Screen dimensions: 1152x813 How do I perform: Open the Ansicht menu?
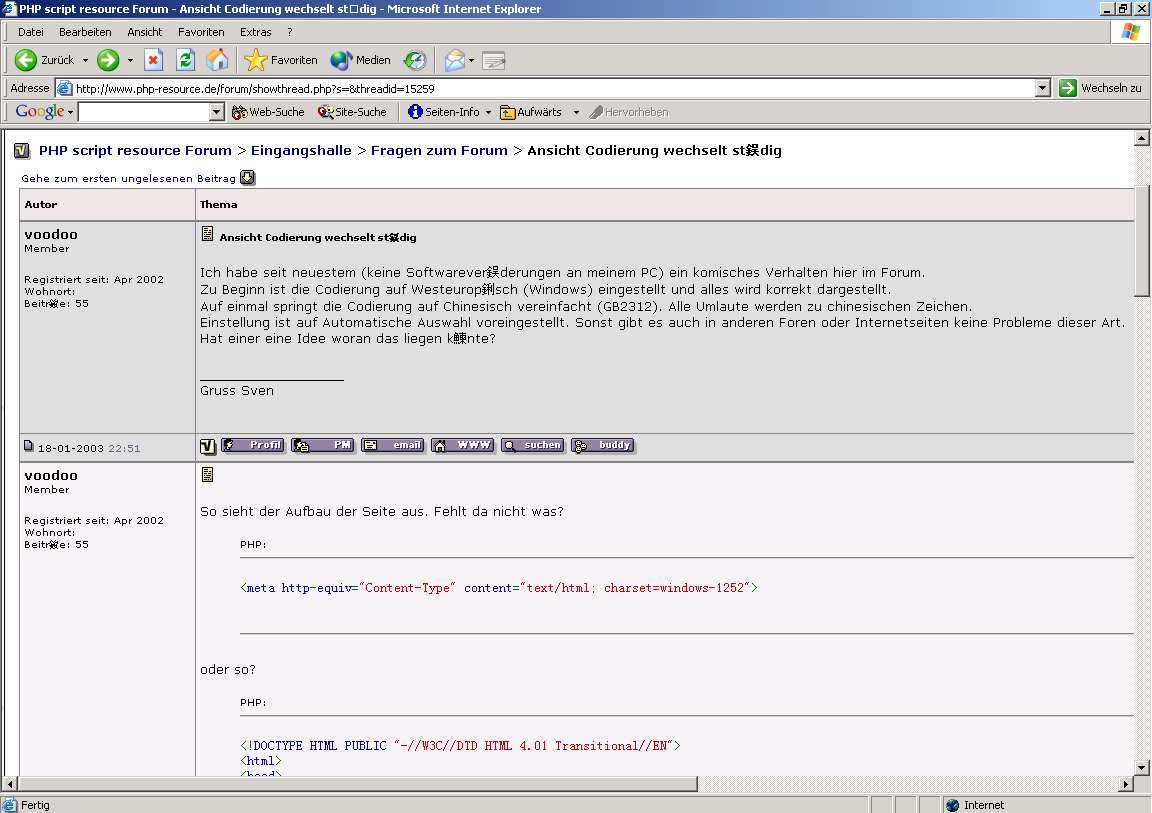pos(145,32)
